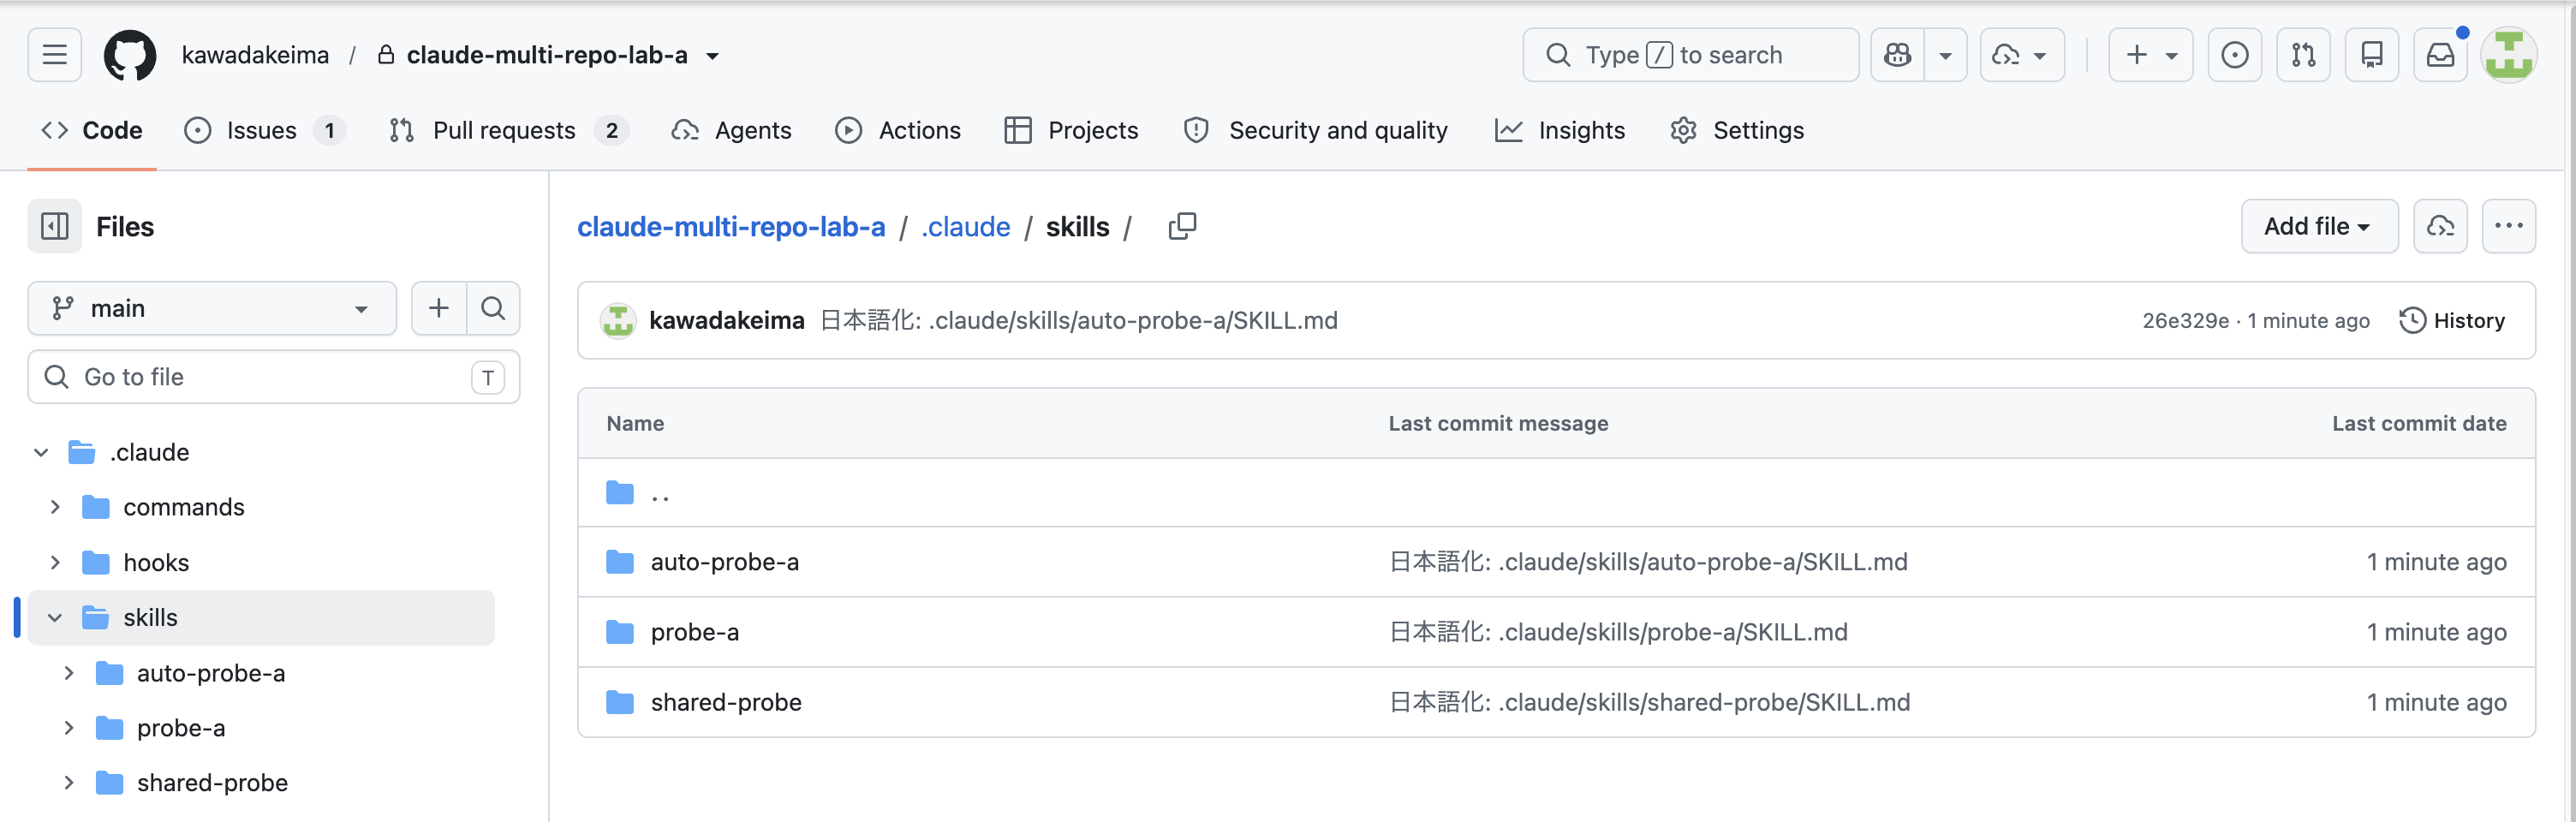Open commit hash 26e329e

point(2185,321)
